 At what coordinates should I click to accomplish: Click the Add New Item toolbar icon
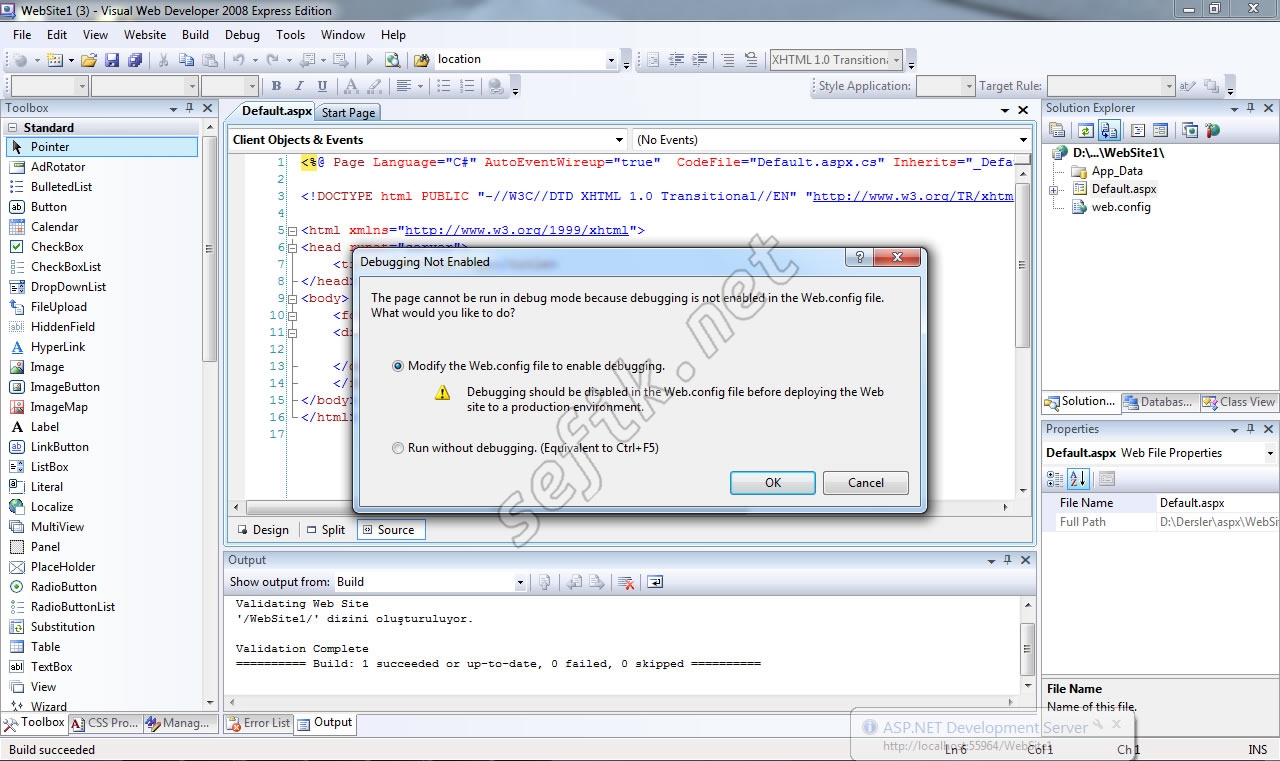tap(54, 60)
